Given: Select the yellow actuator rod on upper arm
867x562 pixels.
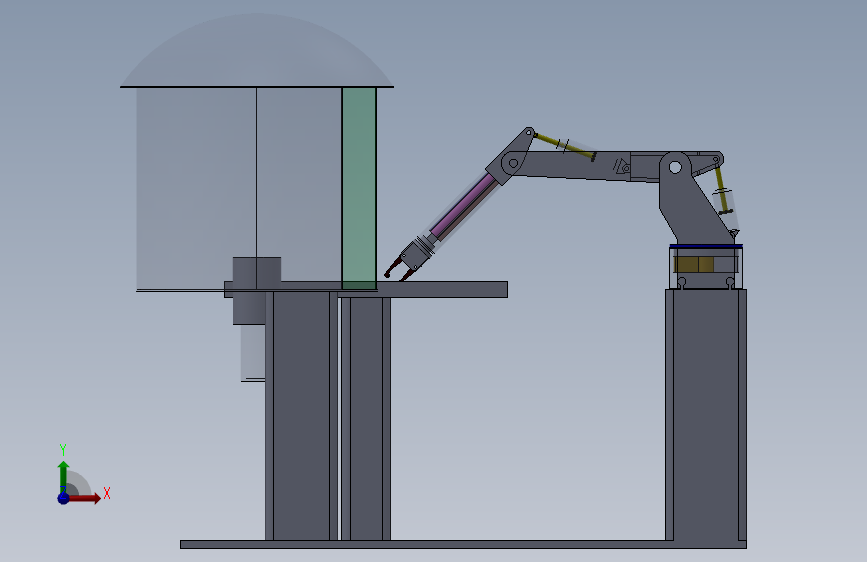Looking at the screenshot, I should click(564, 146).
